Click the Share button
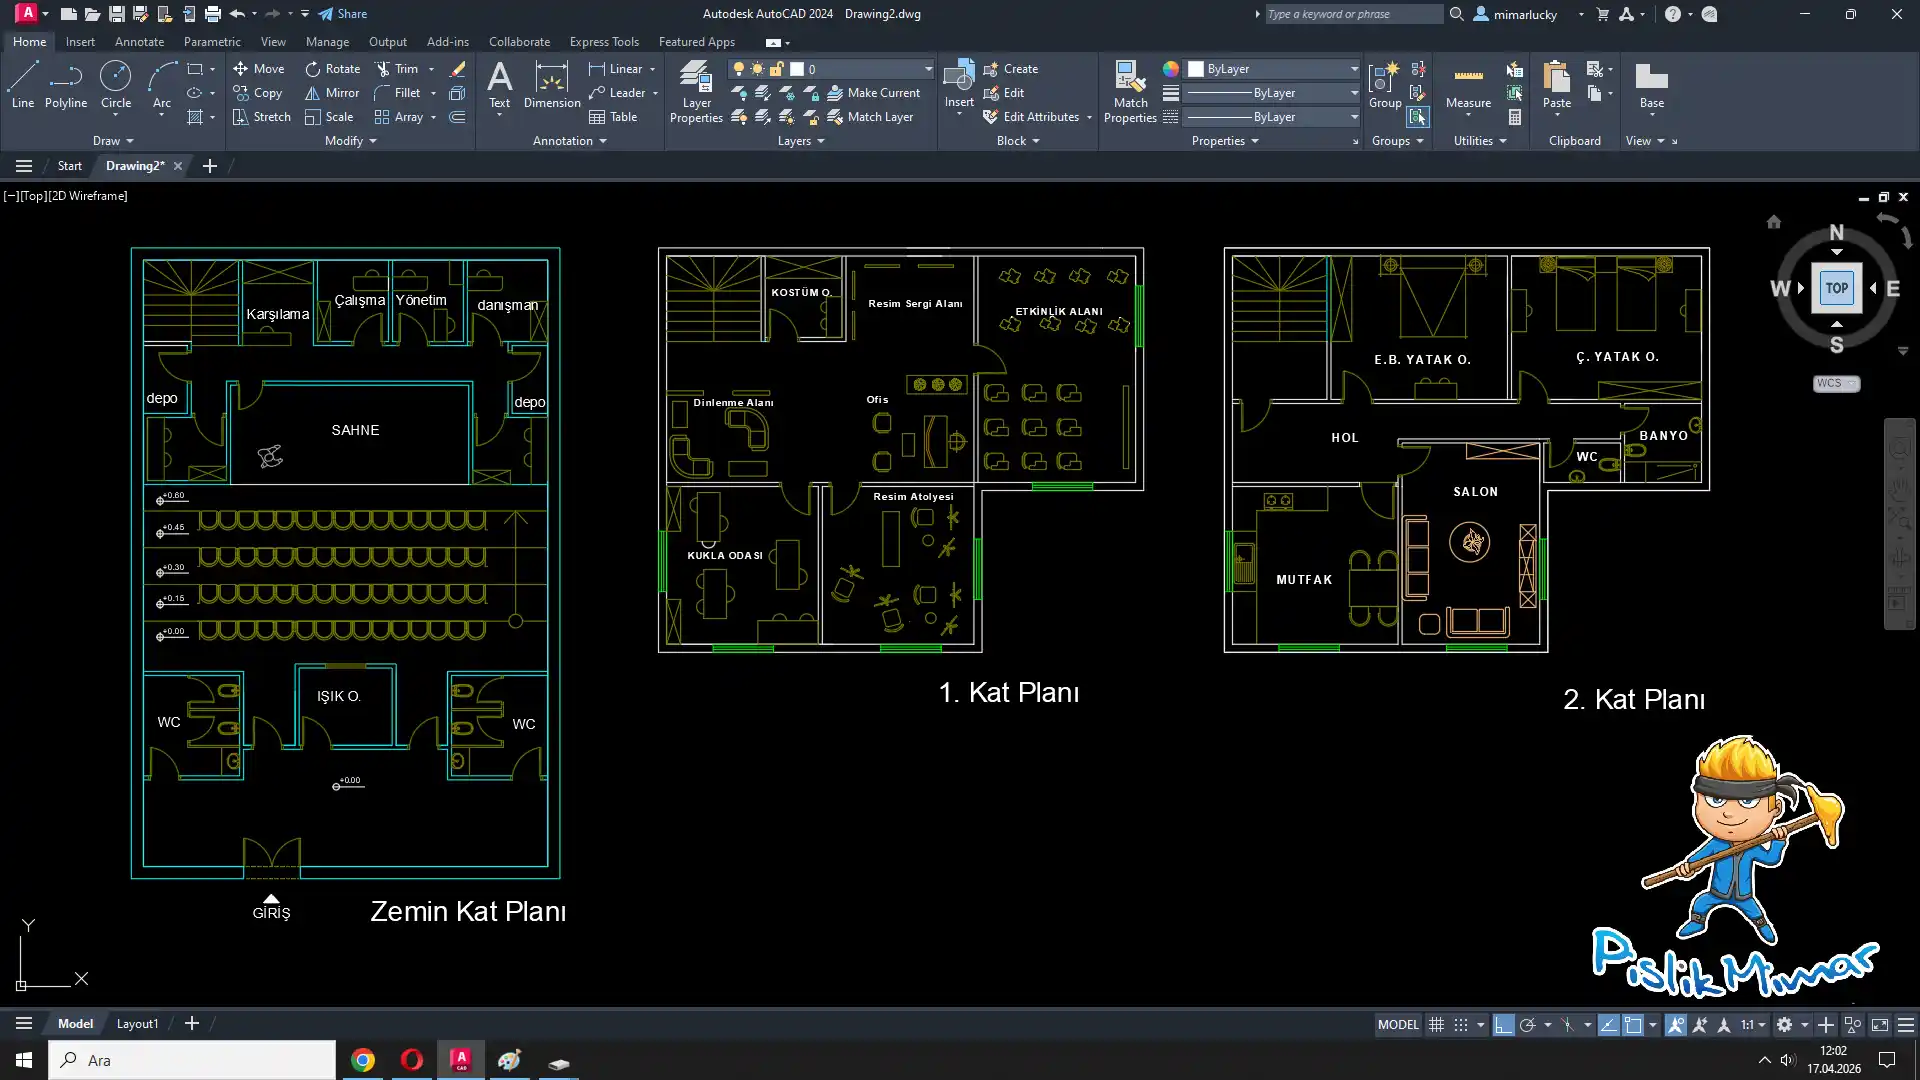 [343, 14]
